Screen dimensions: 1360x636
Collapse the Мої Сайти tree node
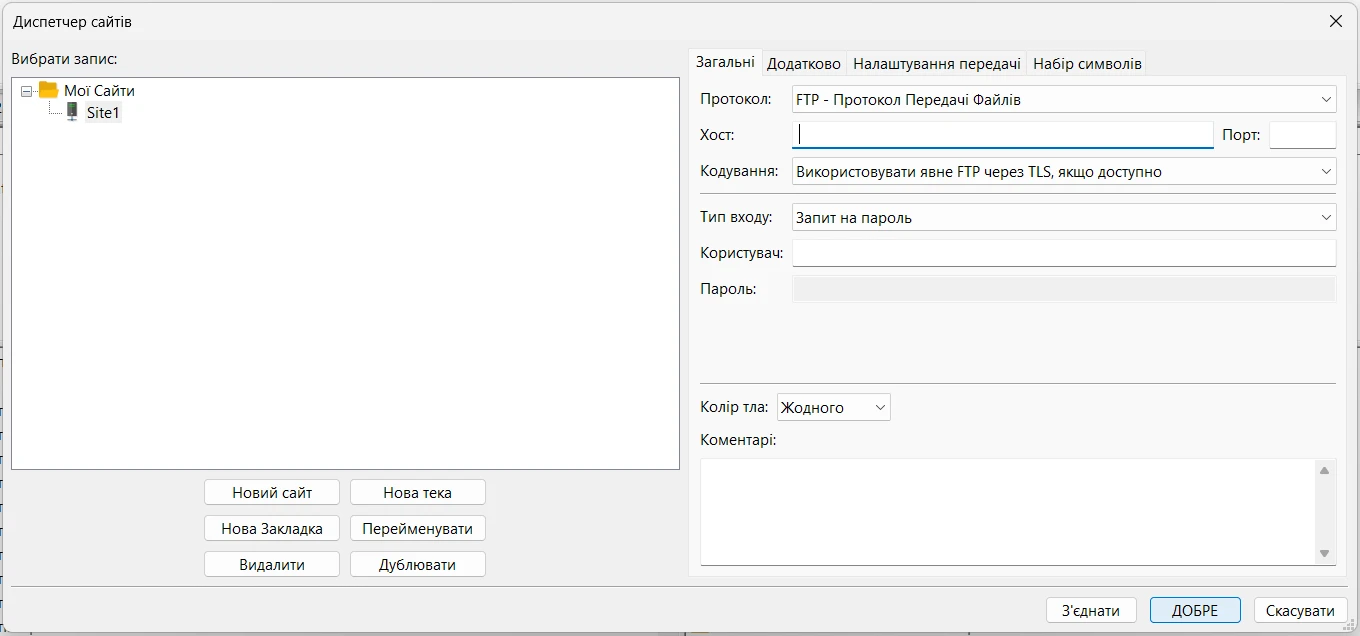pos(27,91)
